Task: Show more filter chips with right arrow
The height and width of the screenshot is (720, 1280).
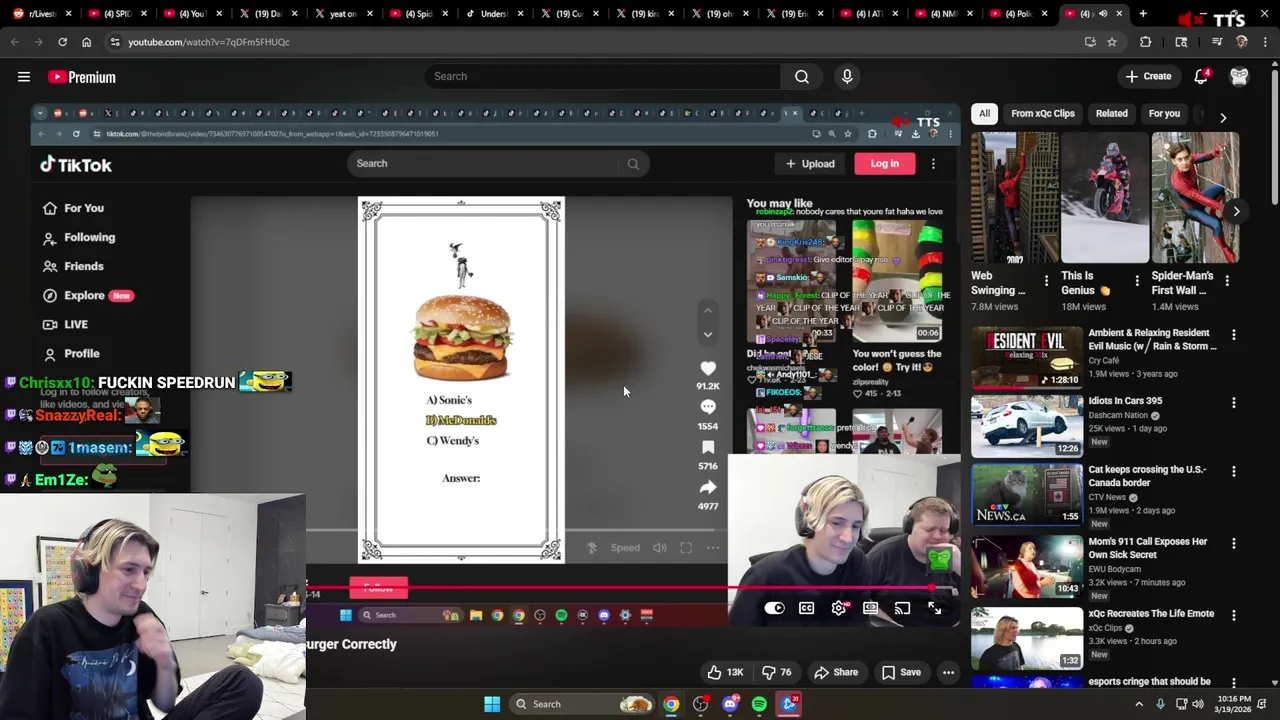Action: [1222, 117]
